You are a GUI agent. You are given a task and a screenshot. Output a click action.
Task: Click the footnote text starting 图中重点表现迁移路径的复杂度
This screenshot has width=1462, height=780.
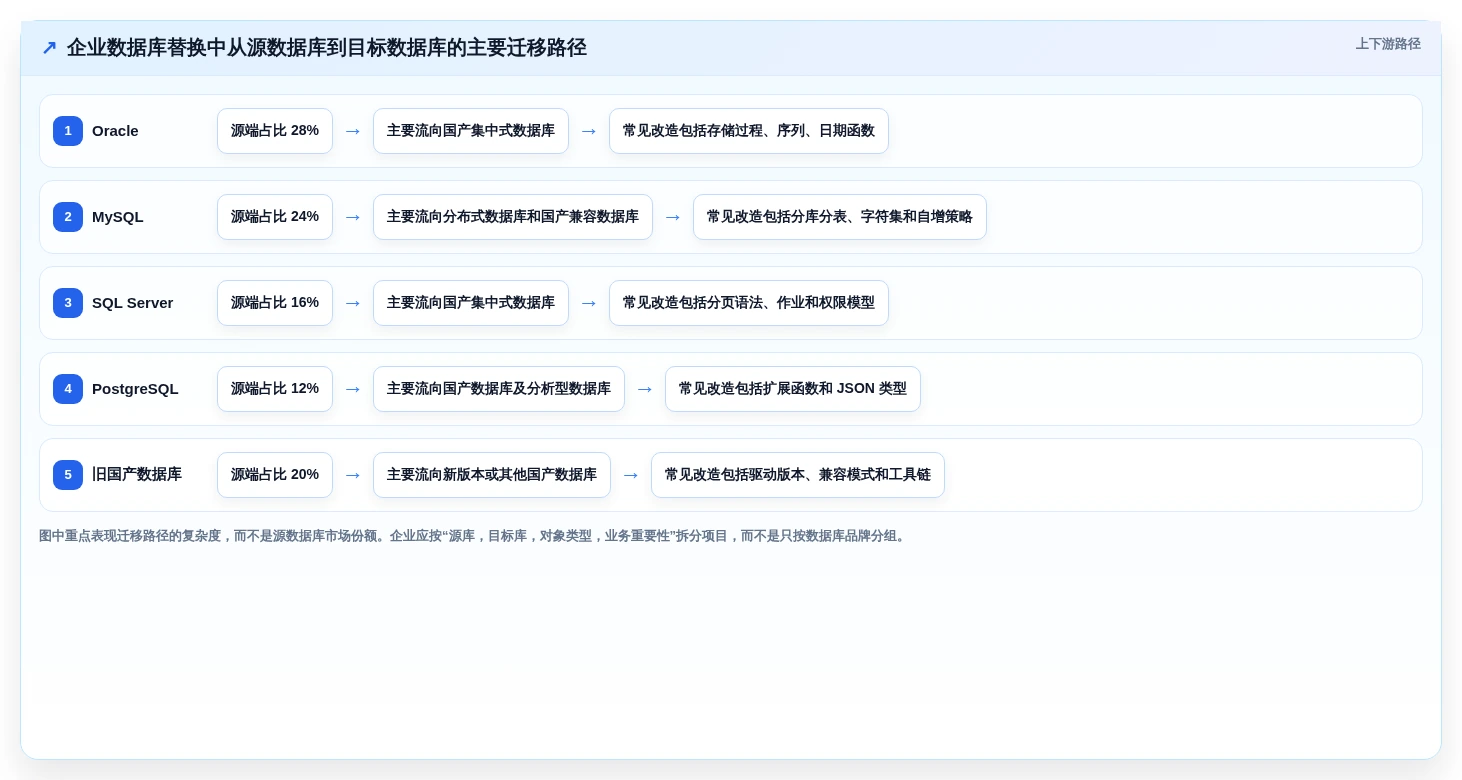[473, 536]
